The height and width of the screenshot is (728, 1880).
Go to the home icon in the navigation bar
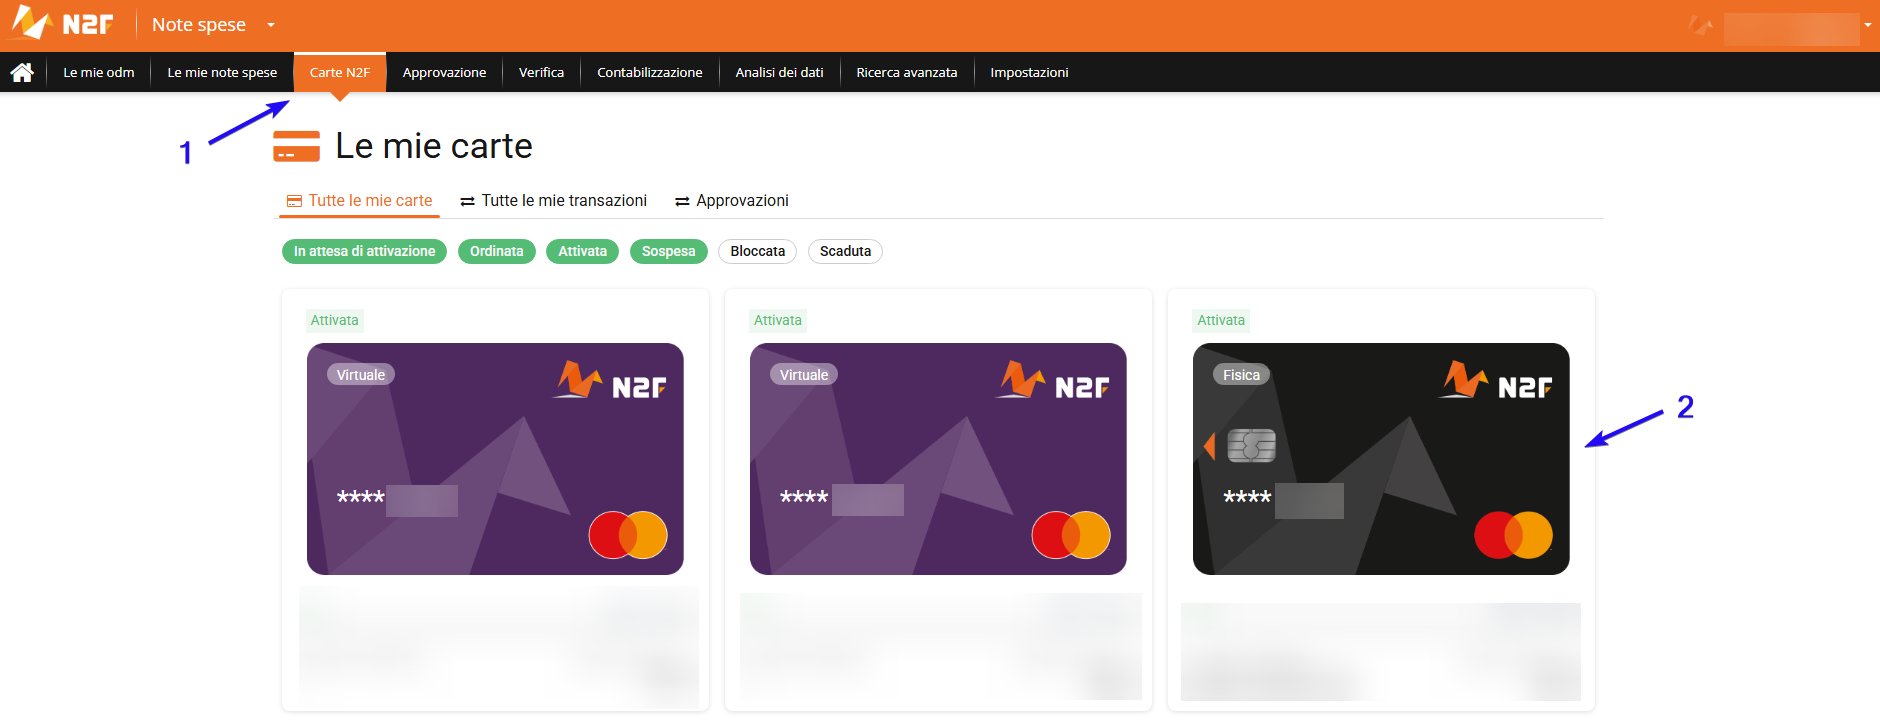tap(22, 72)
